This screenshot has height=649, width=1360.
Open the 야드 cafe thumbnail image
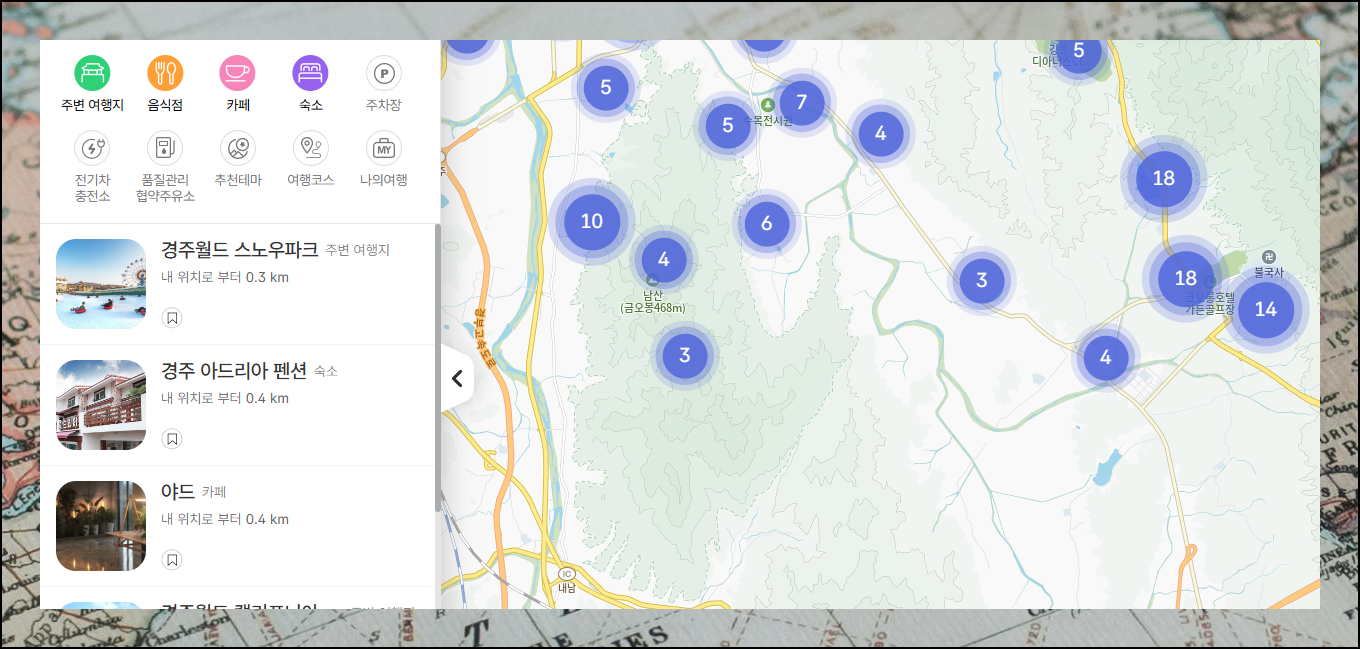(101, 526)
